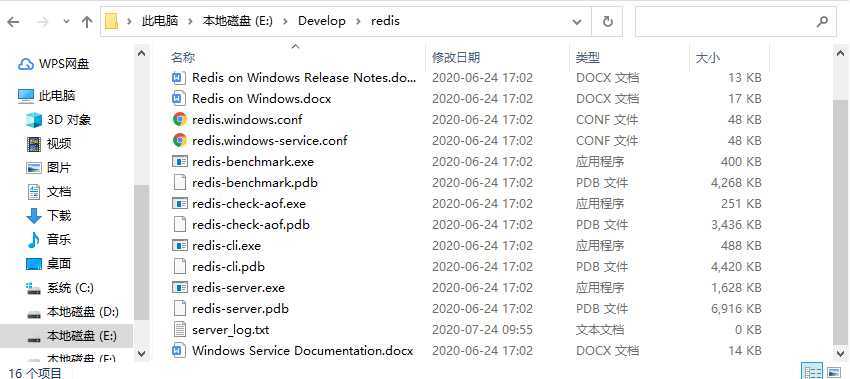Viewport: 850px width, 379px height.
Task: Go up one folder level
Action: [87, 22]
